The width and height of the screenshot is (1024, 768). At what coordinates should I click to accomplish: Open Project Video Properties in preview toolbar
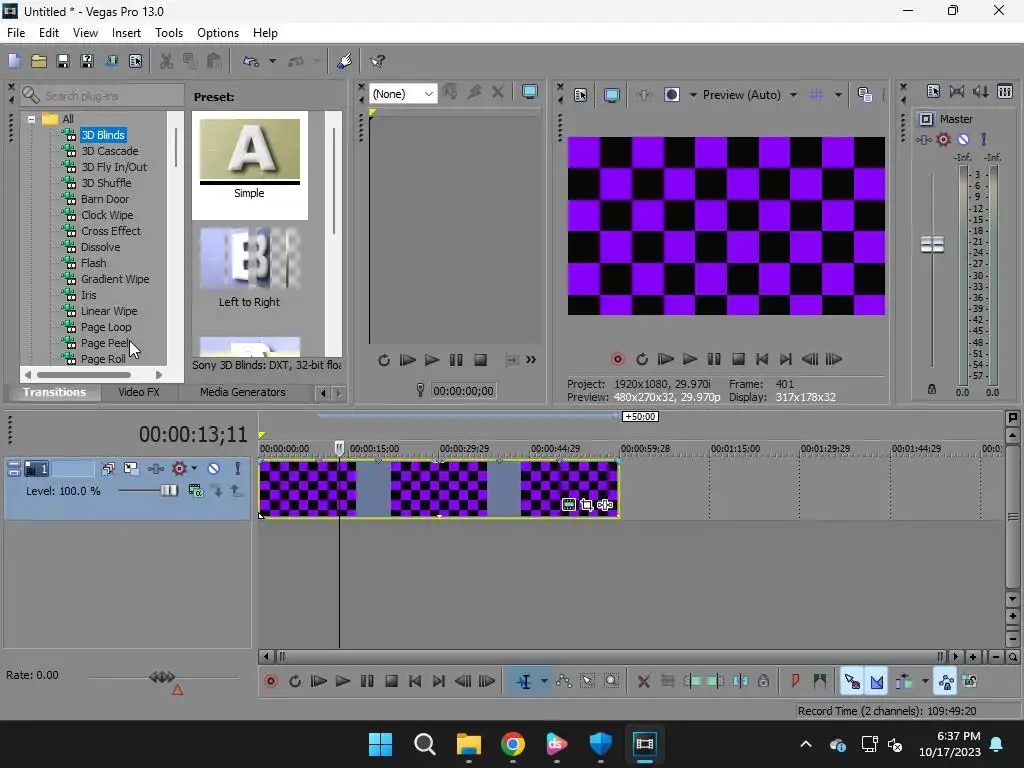581,95
